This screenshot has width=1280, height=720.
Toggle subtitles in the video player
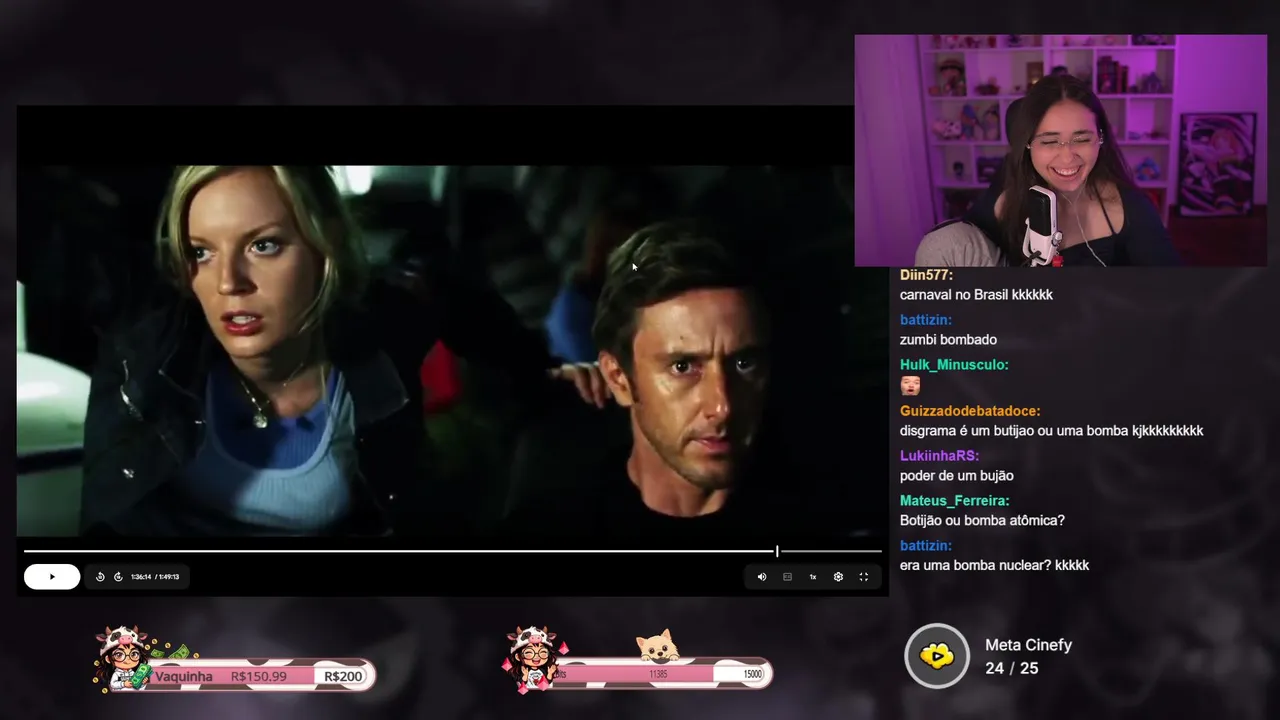coord(787,577)
